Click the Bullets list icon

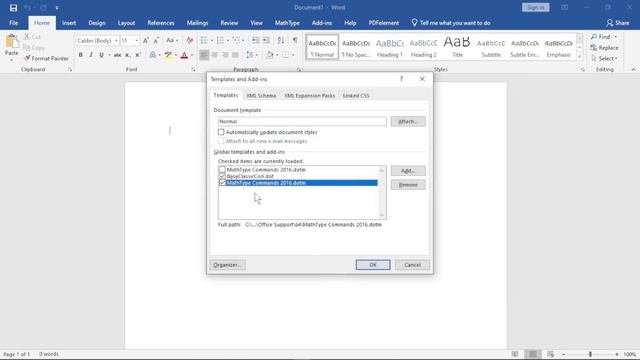(204, 40)
